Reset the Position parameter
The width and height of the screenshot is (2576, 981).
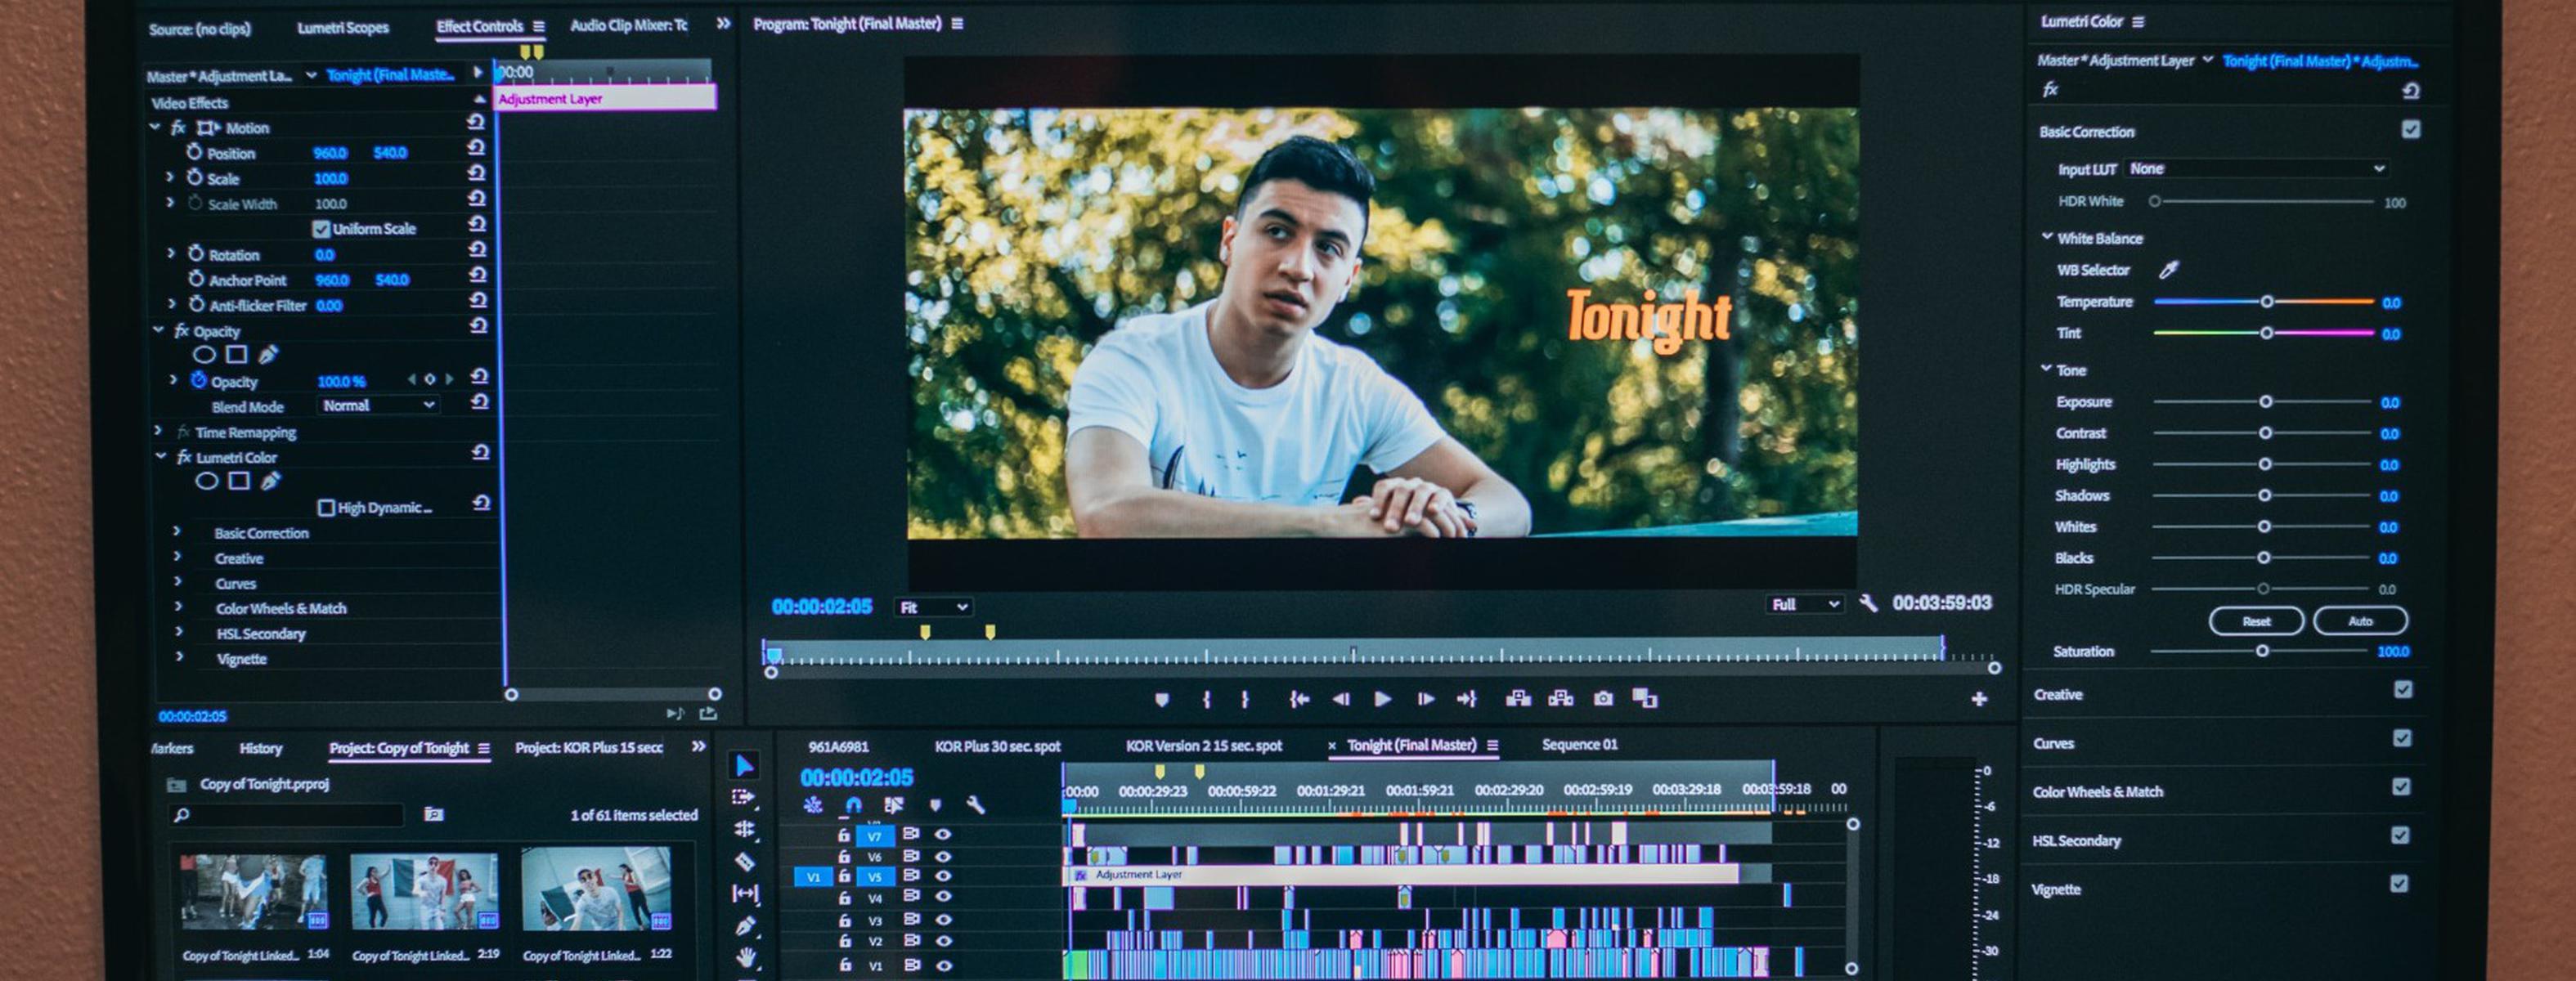(x=476, y=147)
